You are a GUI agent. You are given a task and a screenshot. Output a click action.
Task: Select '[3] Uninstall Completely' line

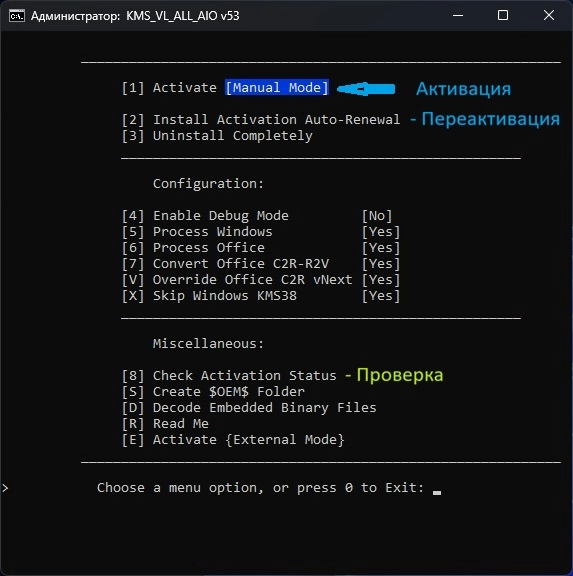tap(217, 136)
